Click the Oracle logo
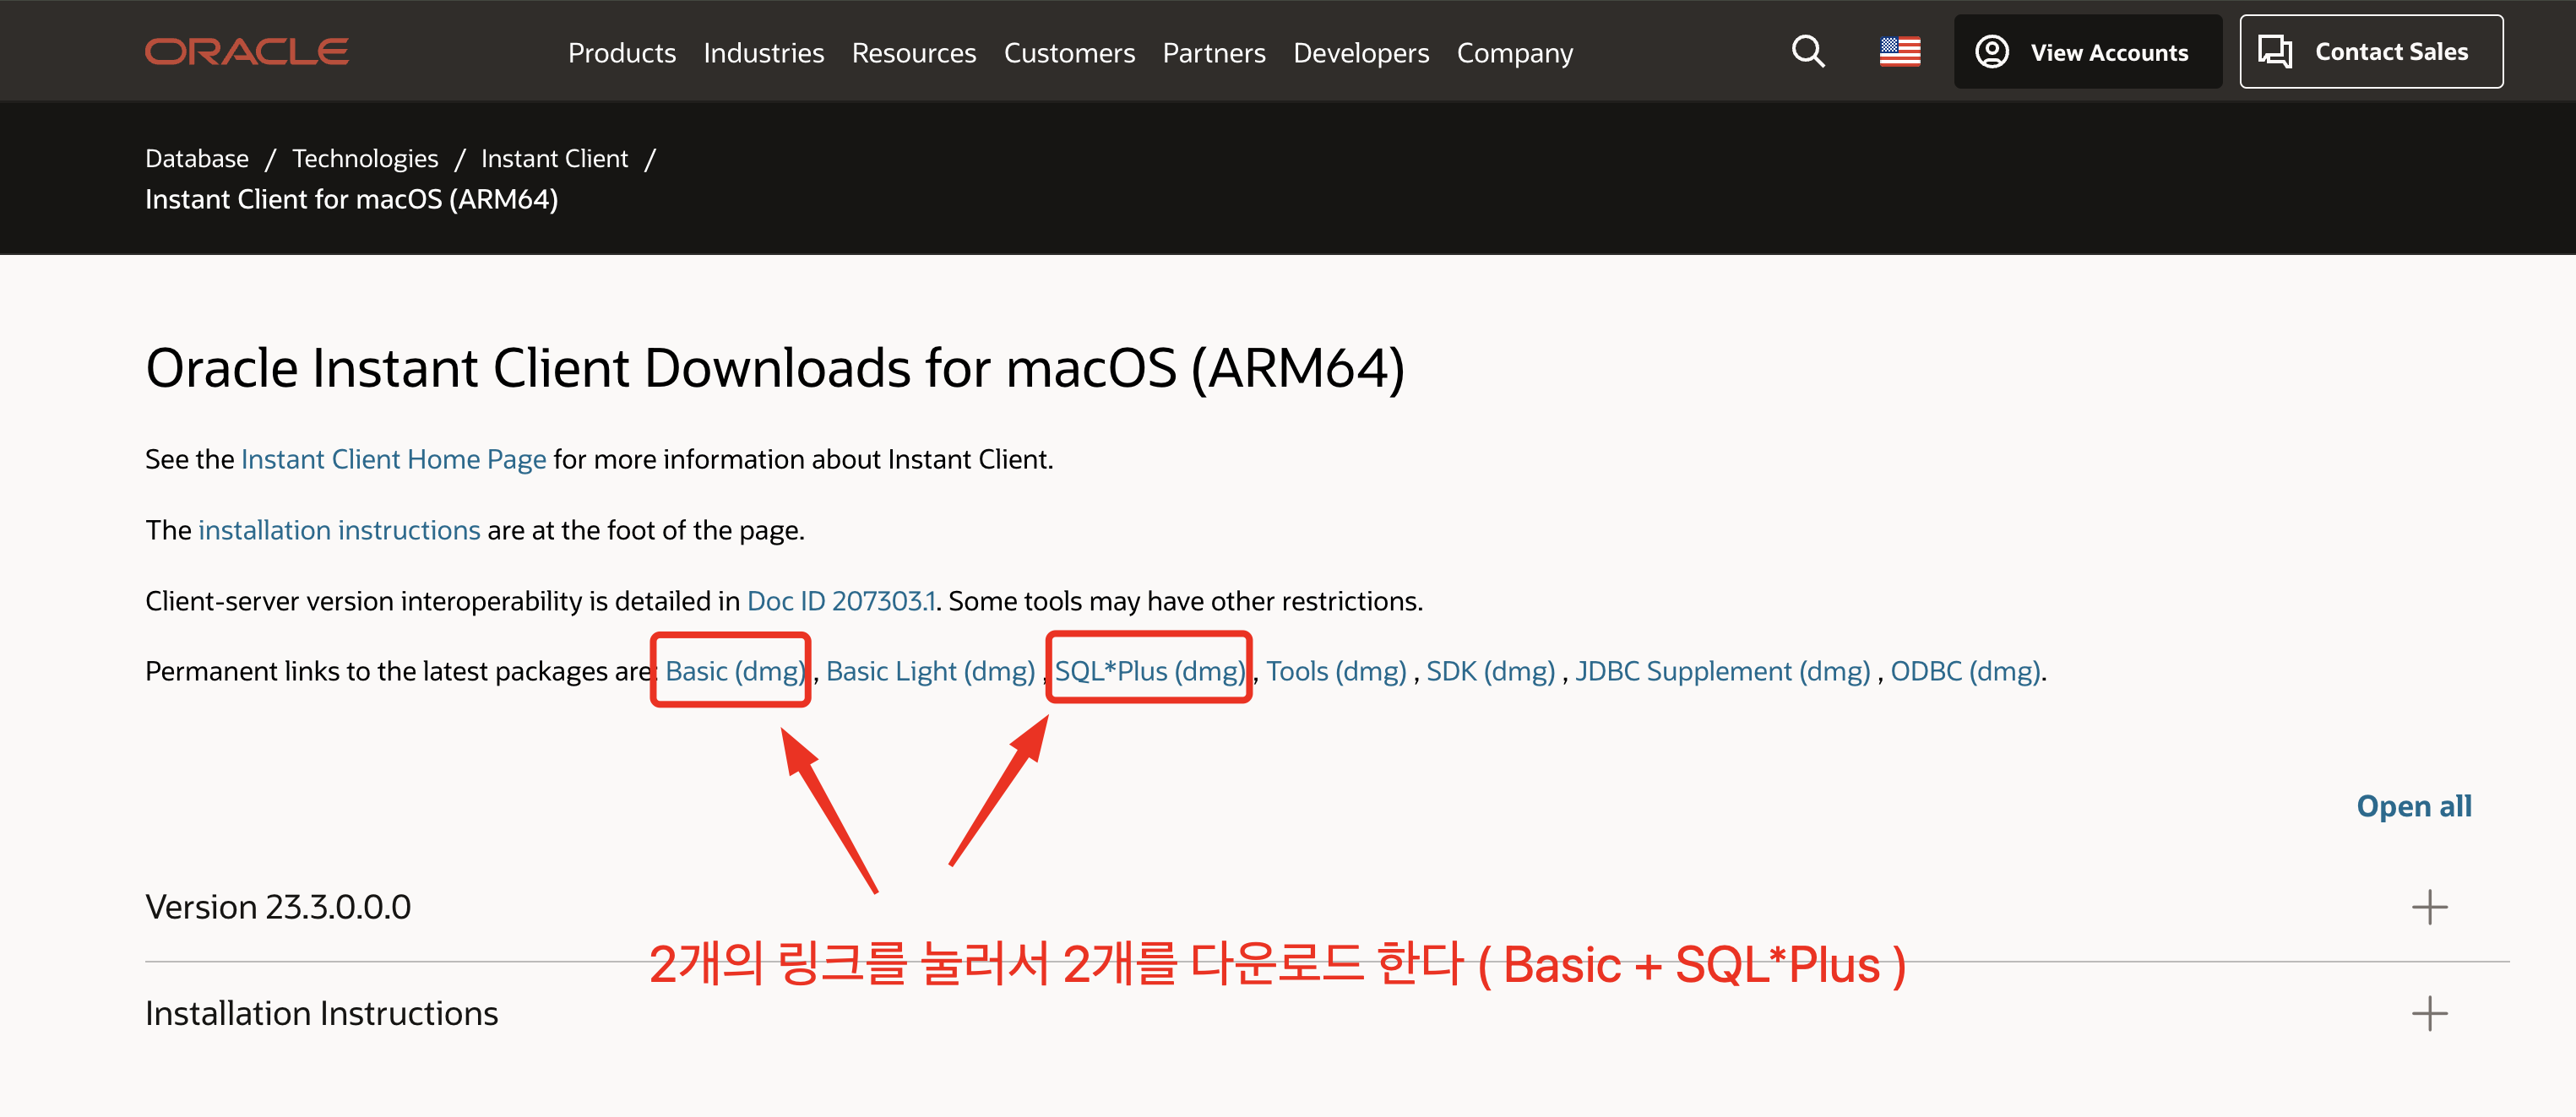 click(246, 52)
